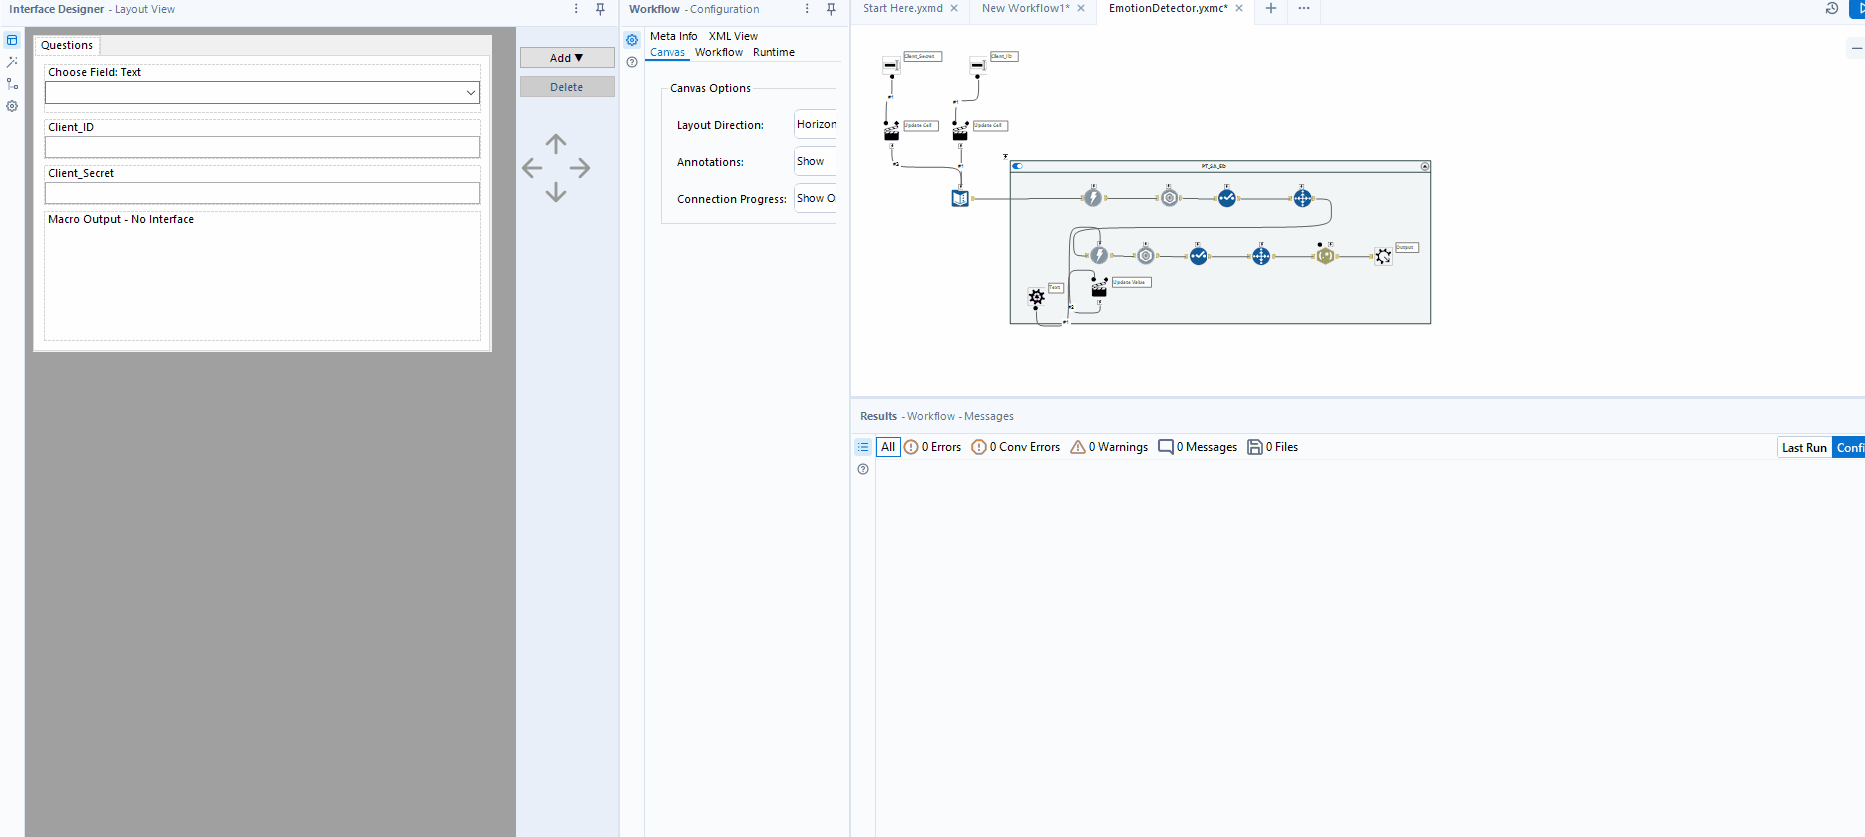Open the Runtime tab in Workflow Configuration
This screenshot has height=837, width=1865.
[x=773, y=52]
